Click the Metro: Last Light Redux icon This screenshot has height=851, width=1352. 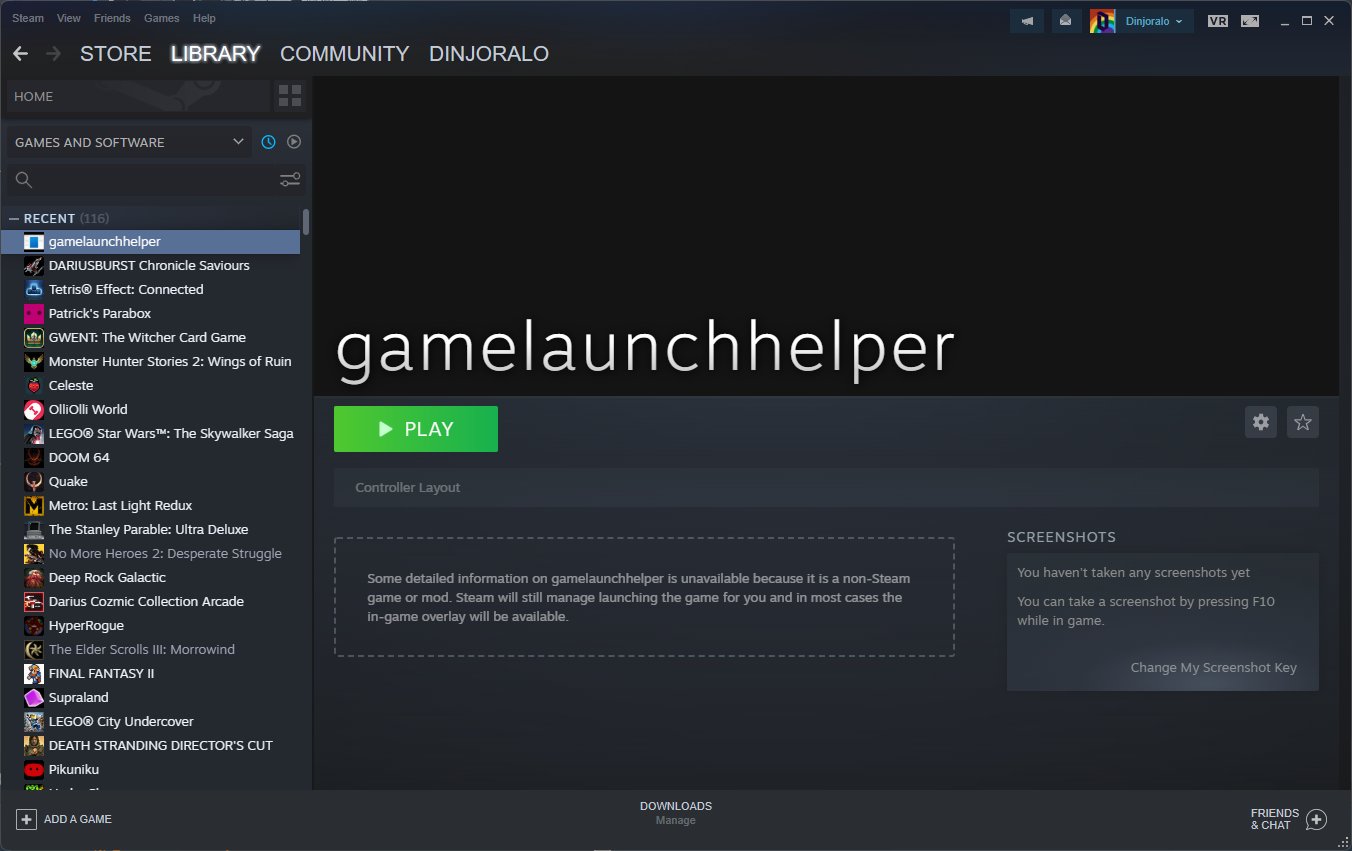[34, 506]
